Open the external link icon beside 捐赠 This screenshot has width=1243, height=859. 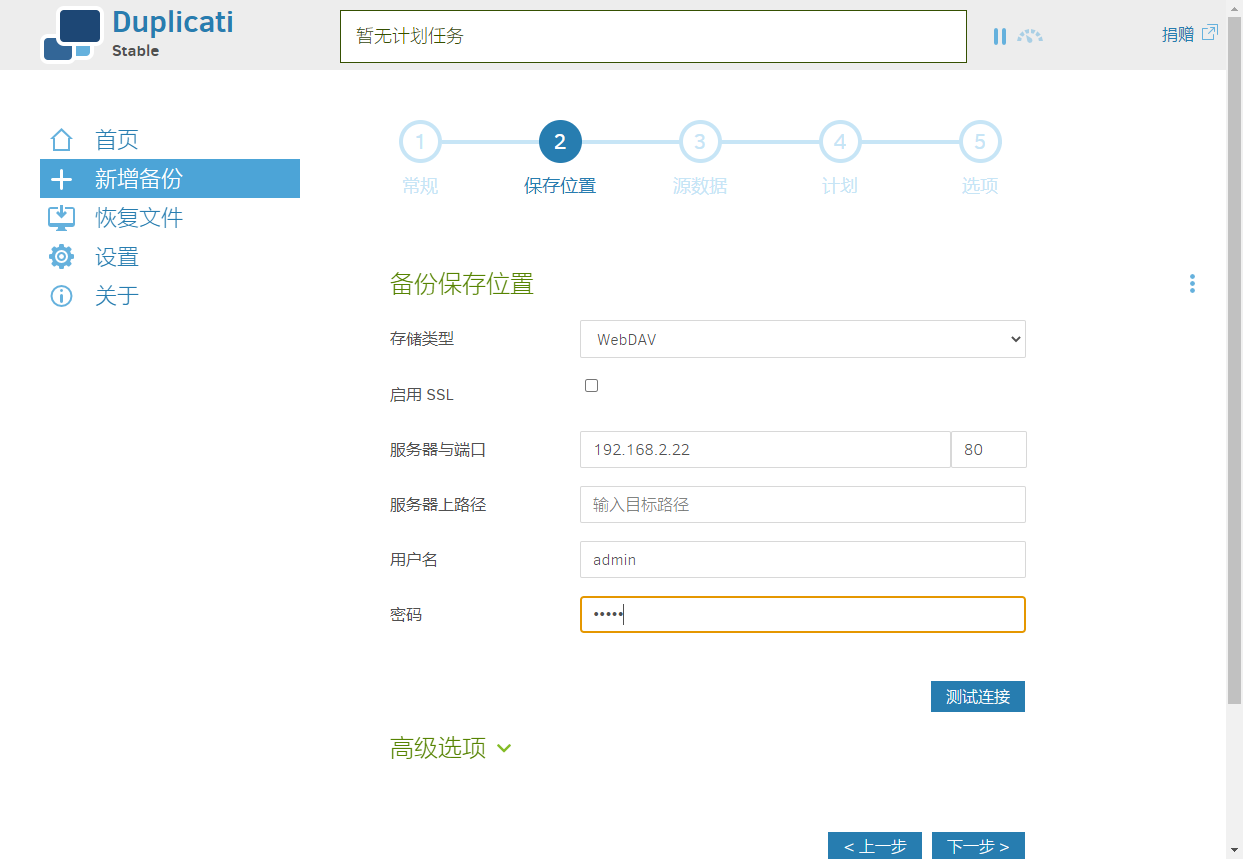1209,33
